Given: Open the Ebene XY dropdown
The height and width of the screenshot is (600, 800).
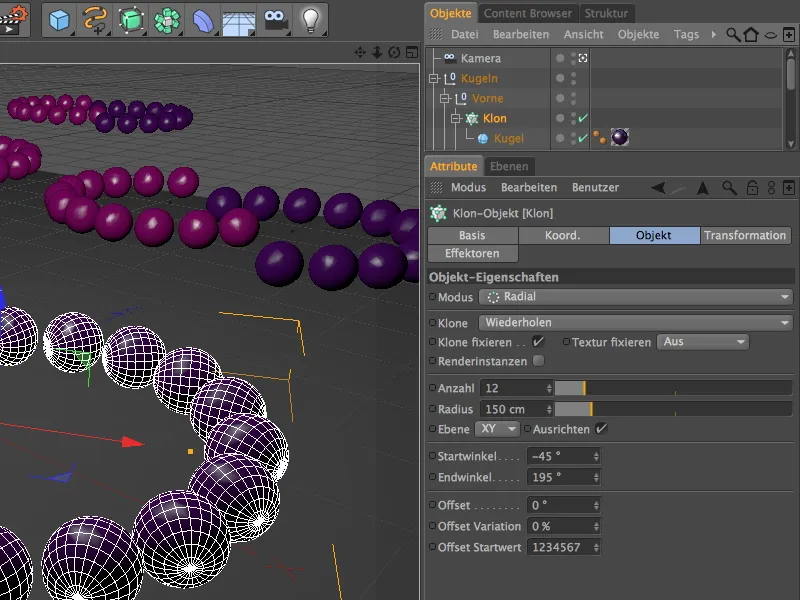Looking at the screenshot, I should pos(497,429).
